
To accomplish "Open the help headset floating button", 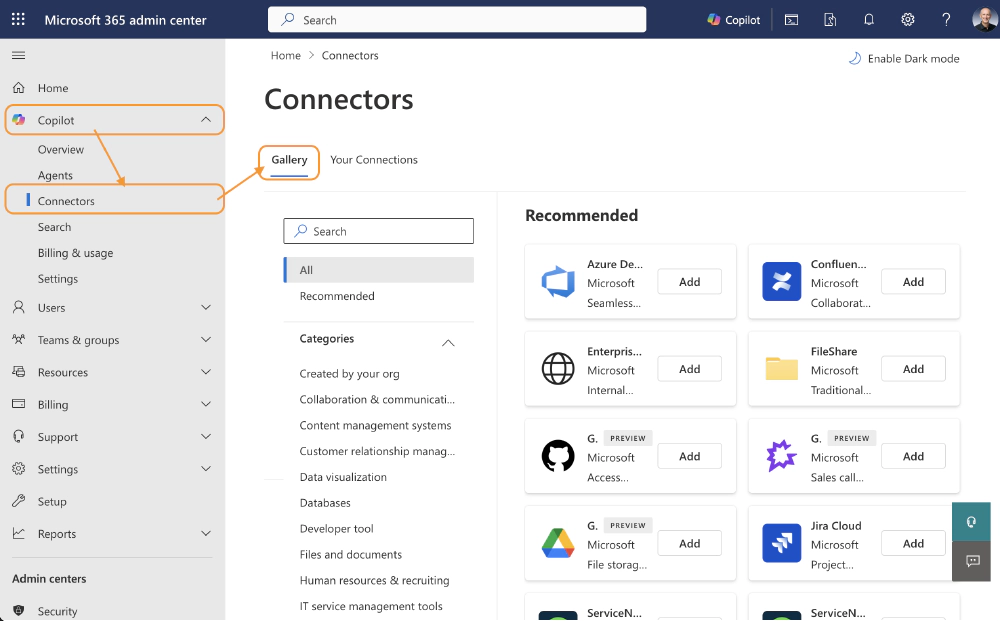I will coord(971,522).
